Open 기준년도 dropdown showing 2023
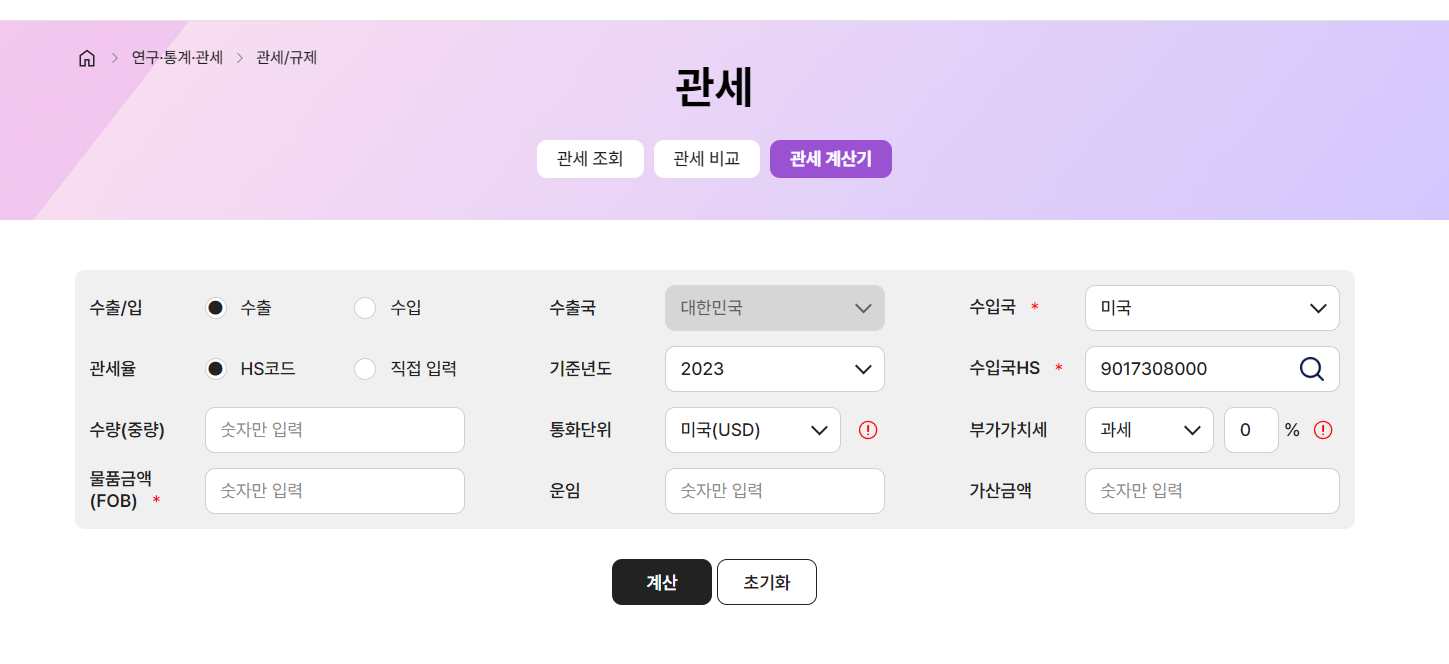The image size is (1449, 664). pos(775,369)
